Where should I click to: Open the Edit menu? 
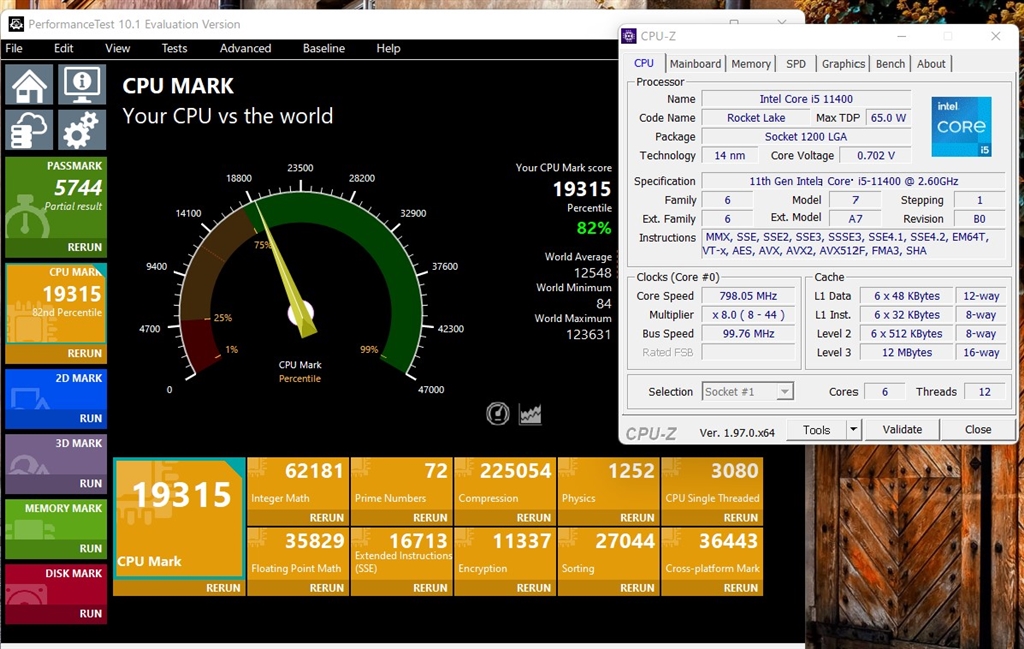(63, 48)
